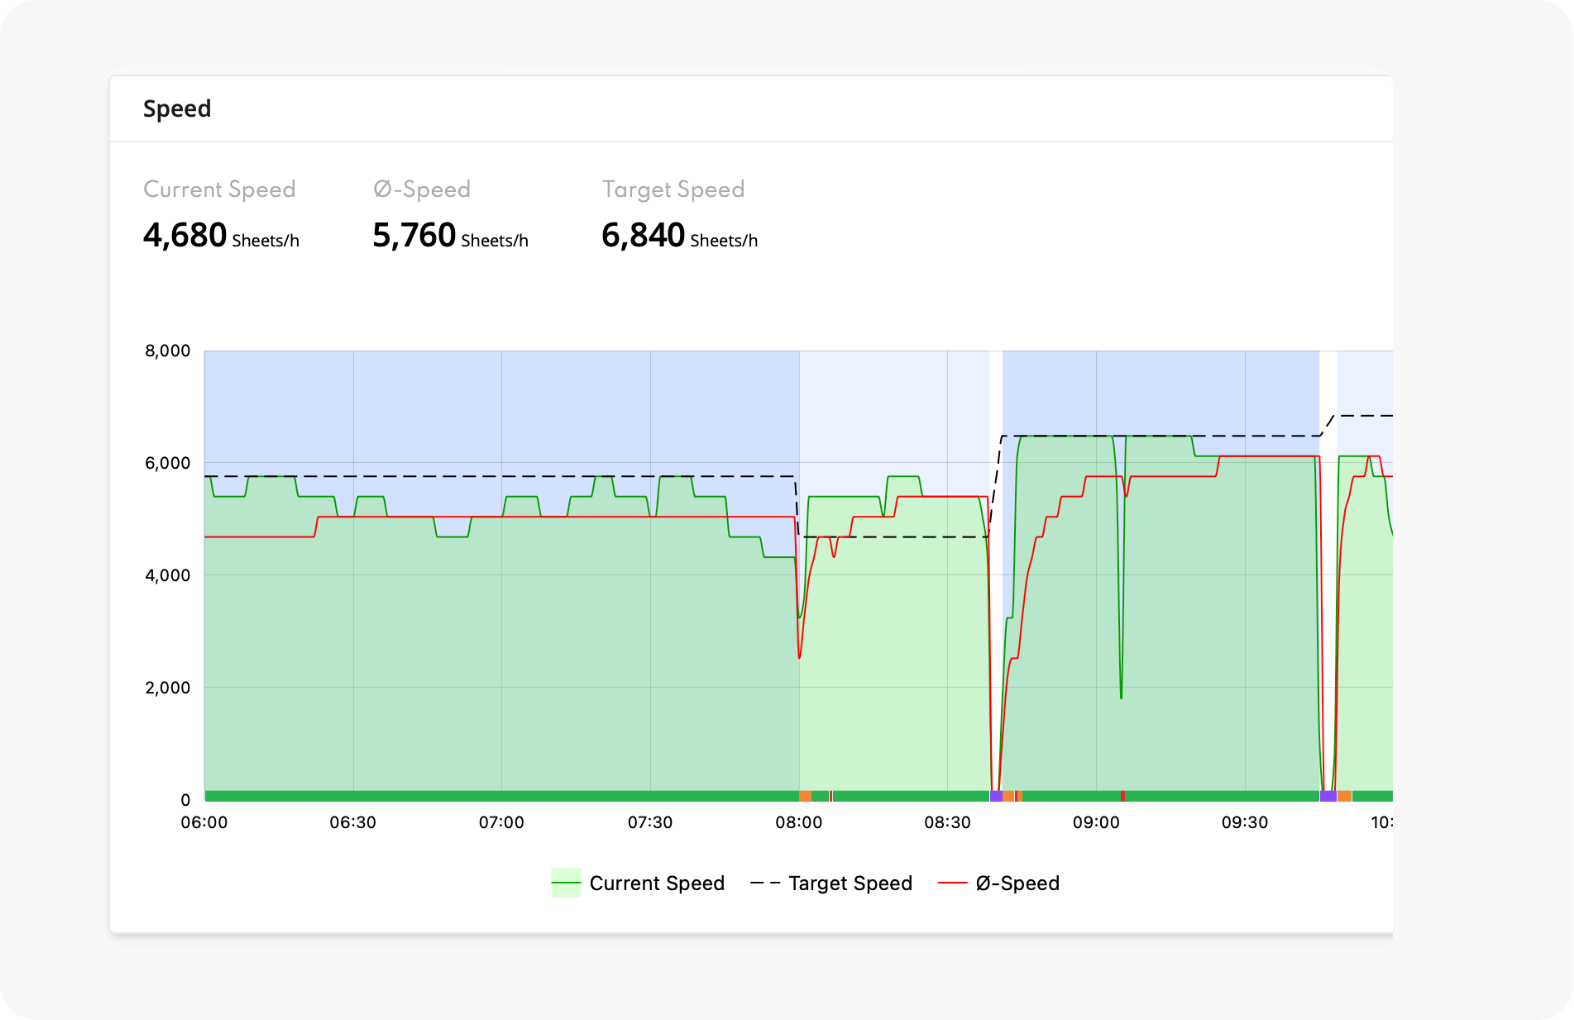Select the purple status segment near 08:40
This screenshot has width=1574, height=1020.
tap(996, 796)
